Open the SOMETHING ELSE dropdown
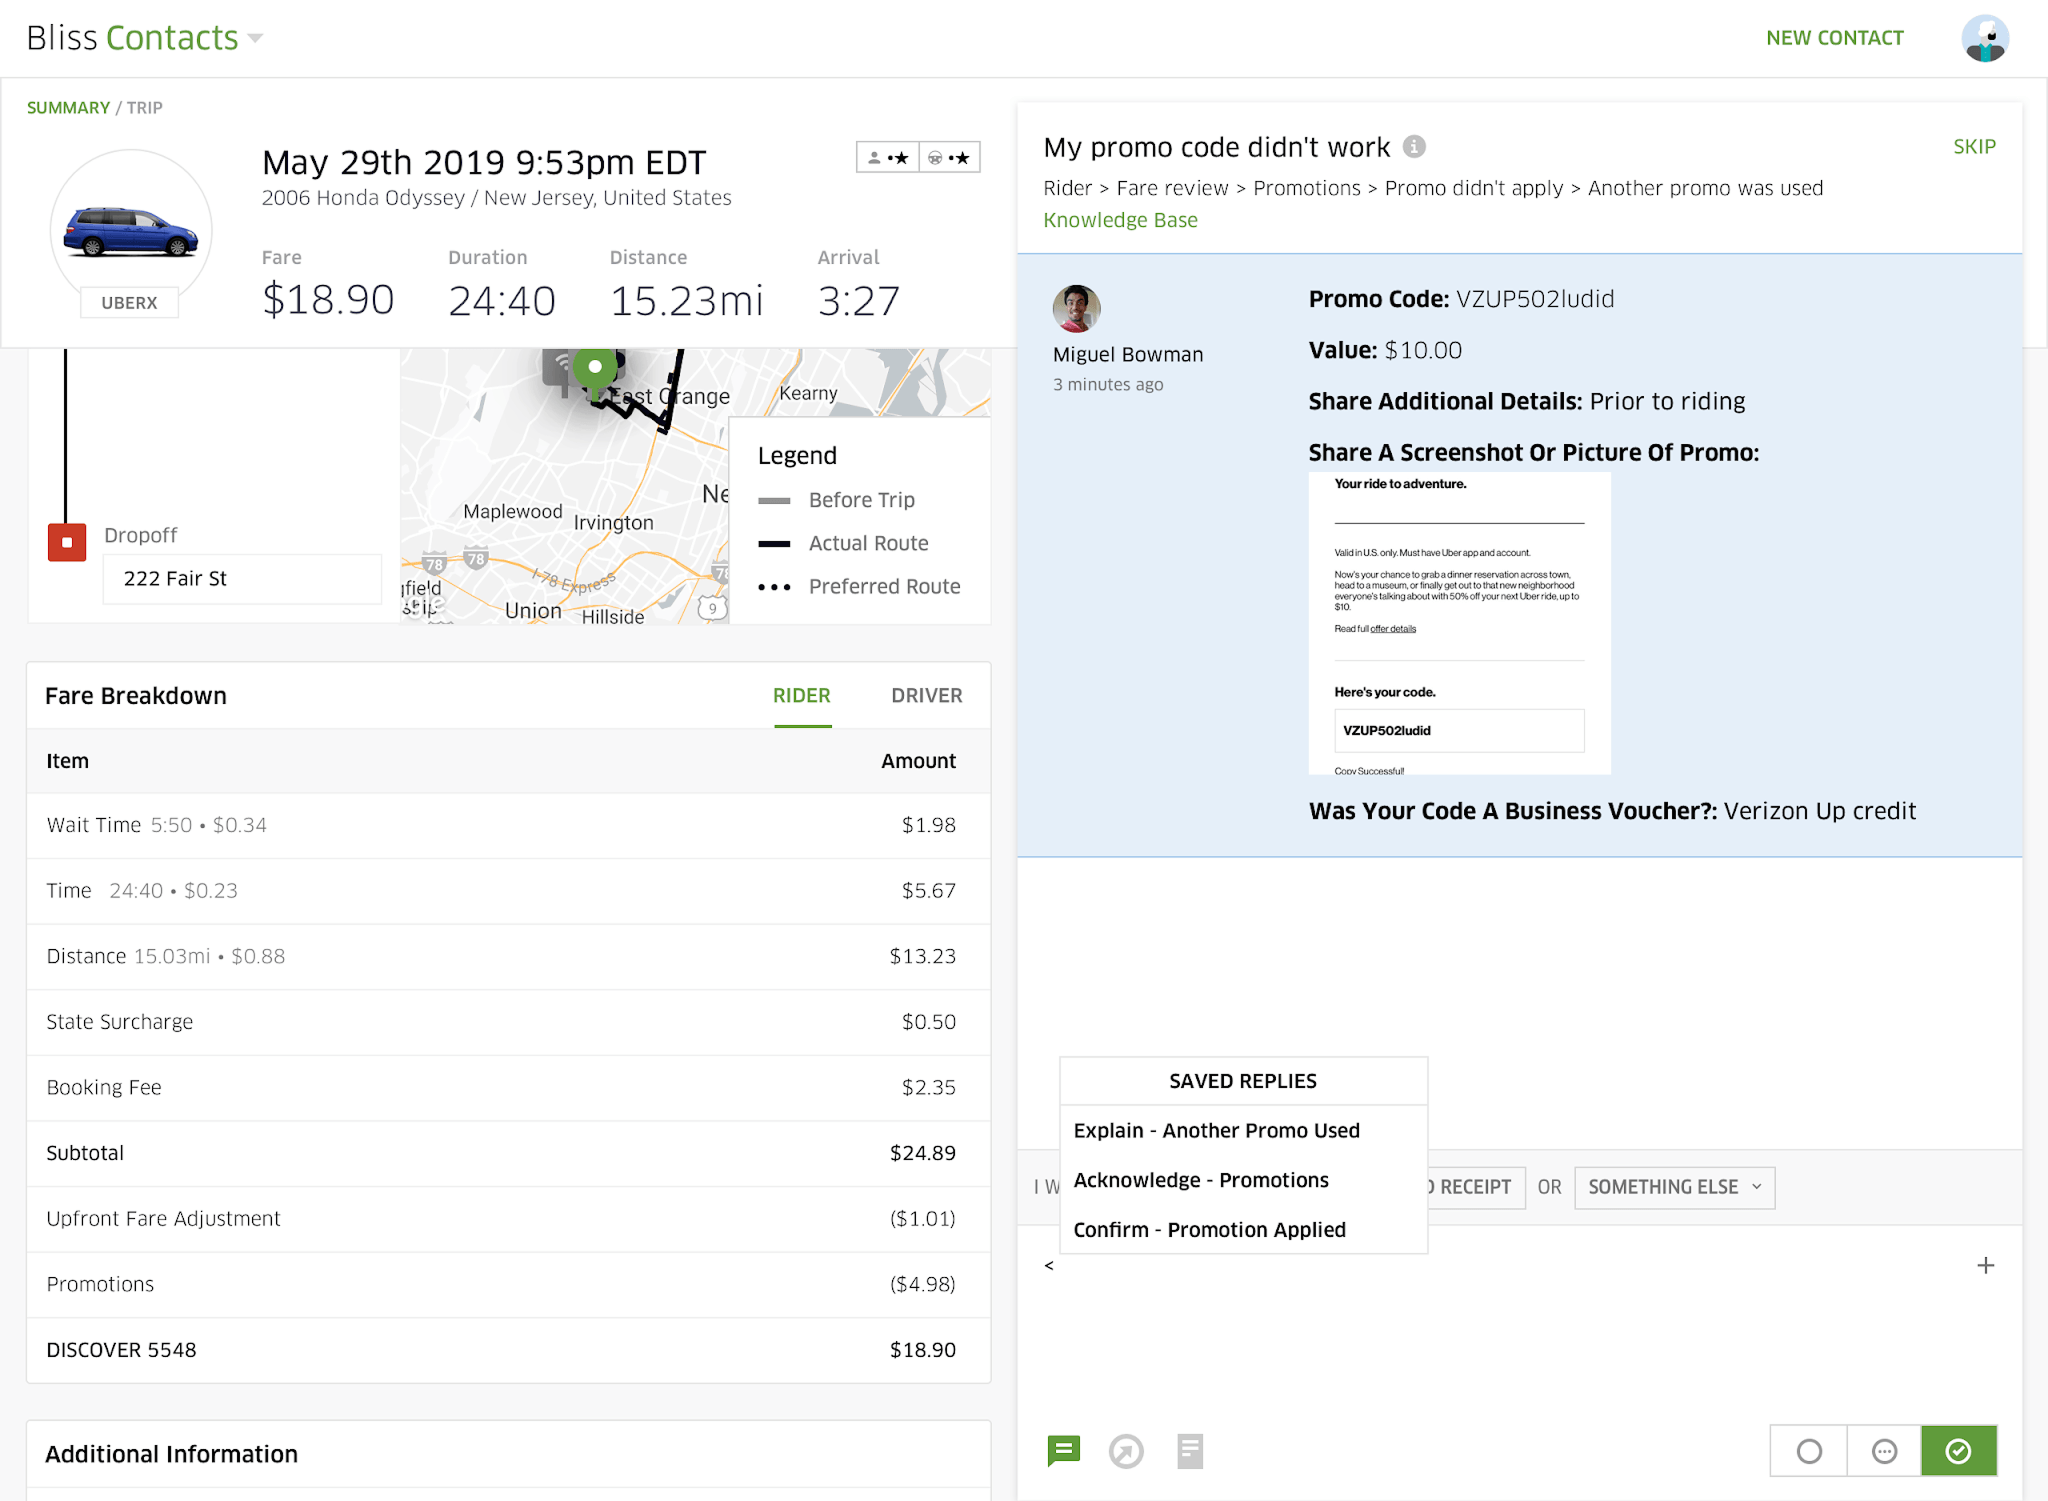The image size is (2048, 1501). (x=1674, y=1187)
